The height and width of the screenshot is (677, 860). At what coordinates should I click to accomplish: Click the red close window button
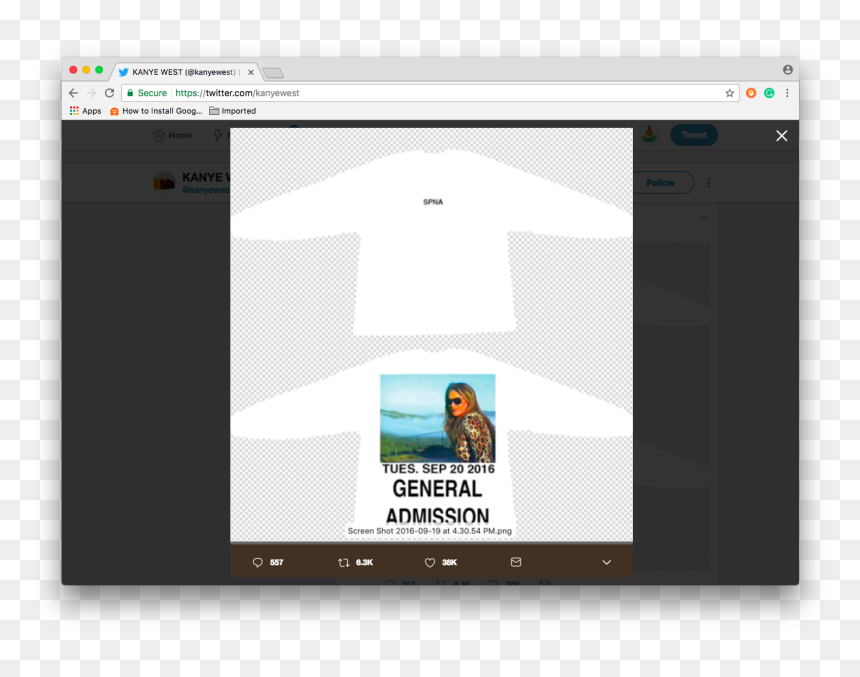(x=73, y=70)
